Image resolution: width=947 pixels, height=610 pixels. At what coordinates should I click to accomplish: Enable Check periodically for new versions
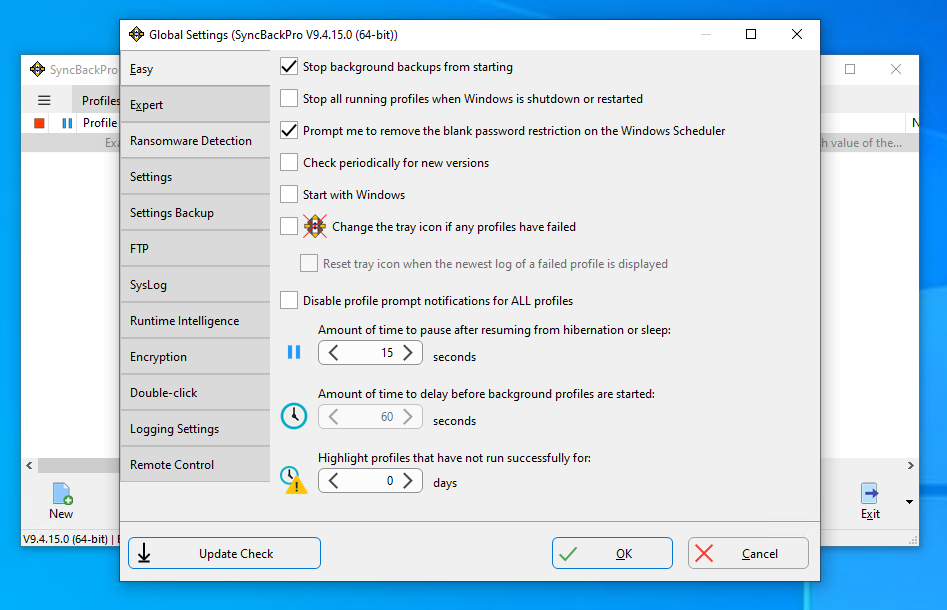tap(289, 162)
